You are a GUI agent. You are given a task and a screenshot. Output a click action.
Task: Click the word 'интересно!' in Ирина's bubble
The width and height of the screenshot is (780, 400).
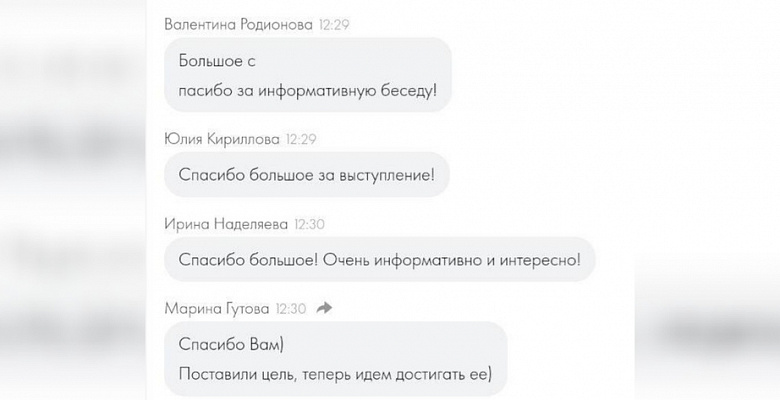pos(540,260)
